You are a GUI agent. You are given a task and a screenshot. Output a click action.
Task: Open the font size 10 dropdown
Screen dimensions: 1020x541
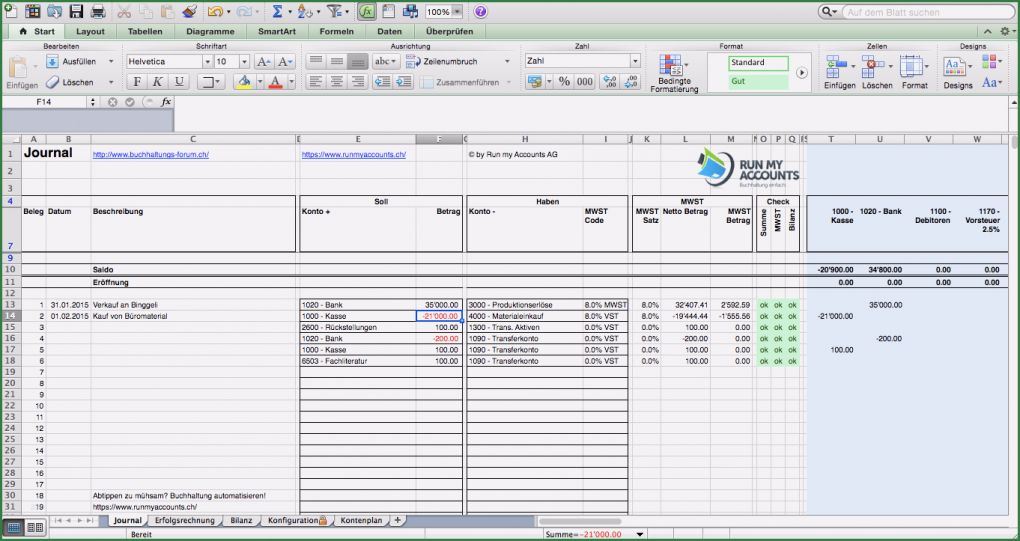click(245, 62)
